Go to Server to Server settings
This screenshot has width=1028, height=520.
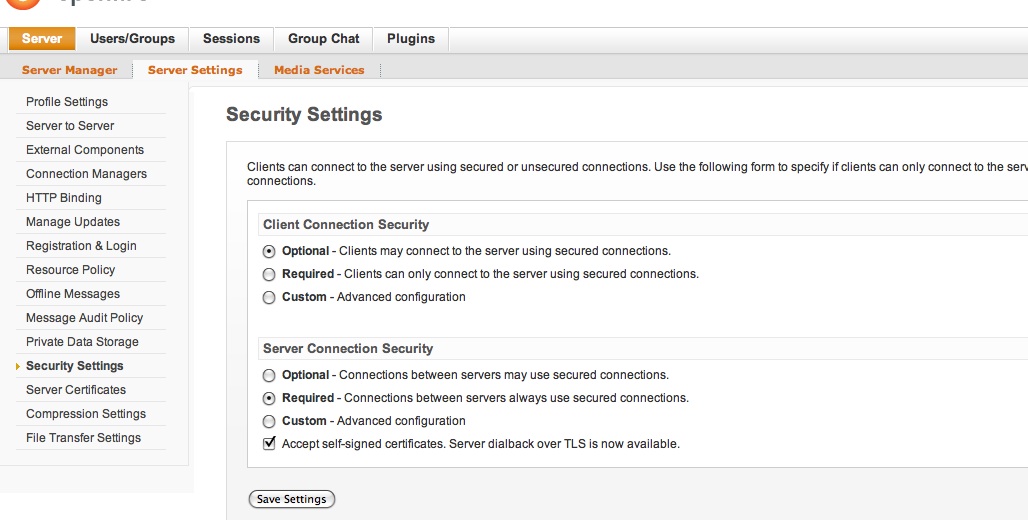70,126
